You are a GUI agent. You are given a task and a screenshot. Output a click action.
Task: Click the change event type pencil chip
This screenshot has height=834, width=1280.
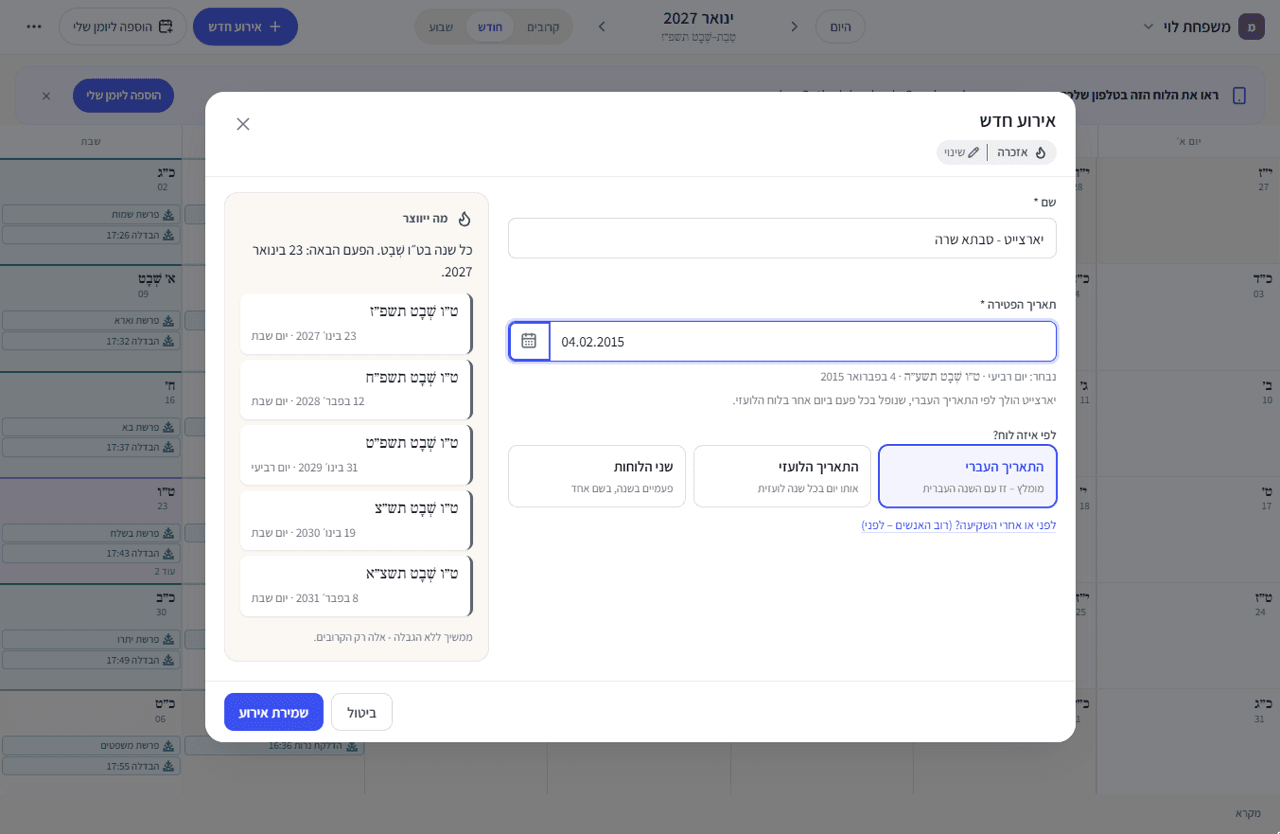(x=962, y=152)
